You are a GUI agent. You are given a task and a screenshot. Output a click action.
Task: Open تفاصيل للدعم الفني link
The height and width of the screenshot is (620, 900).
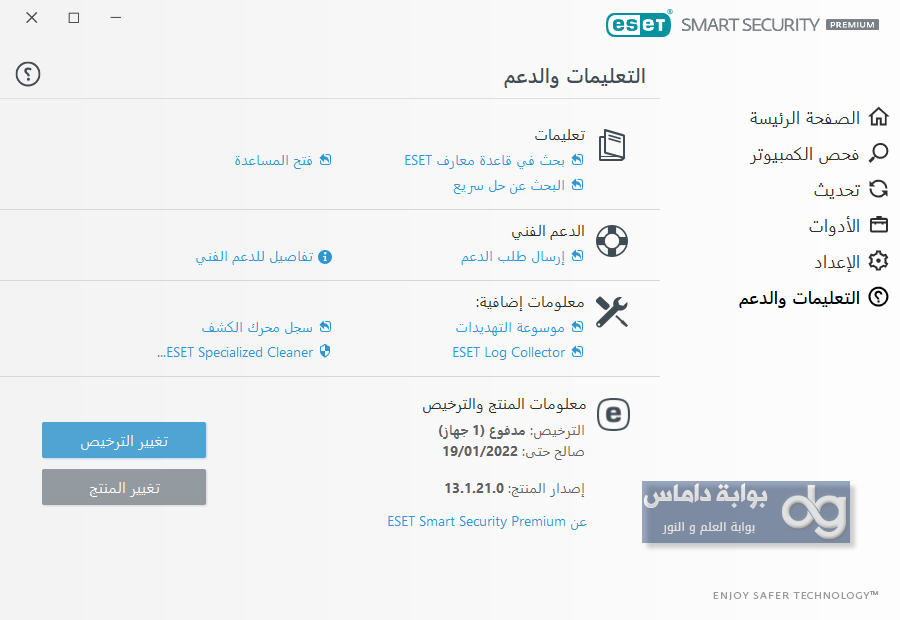(x=254, y=256)
